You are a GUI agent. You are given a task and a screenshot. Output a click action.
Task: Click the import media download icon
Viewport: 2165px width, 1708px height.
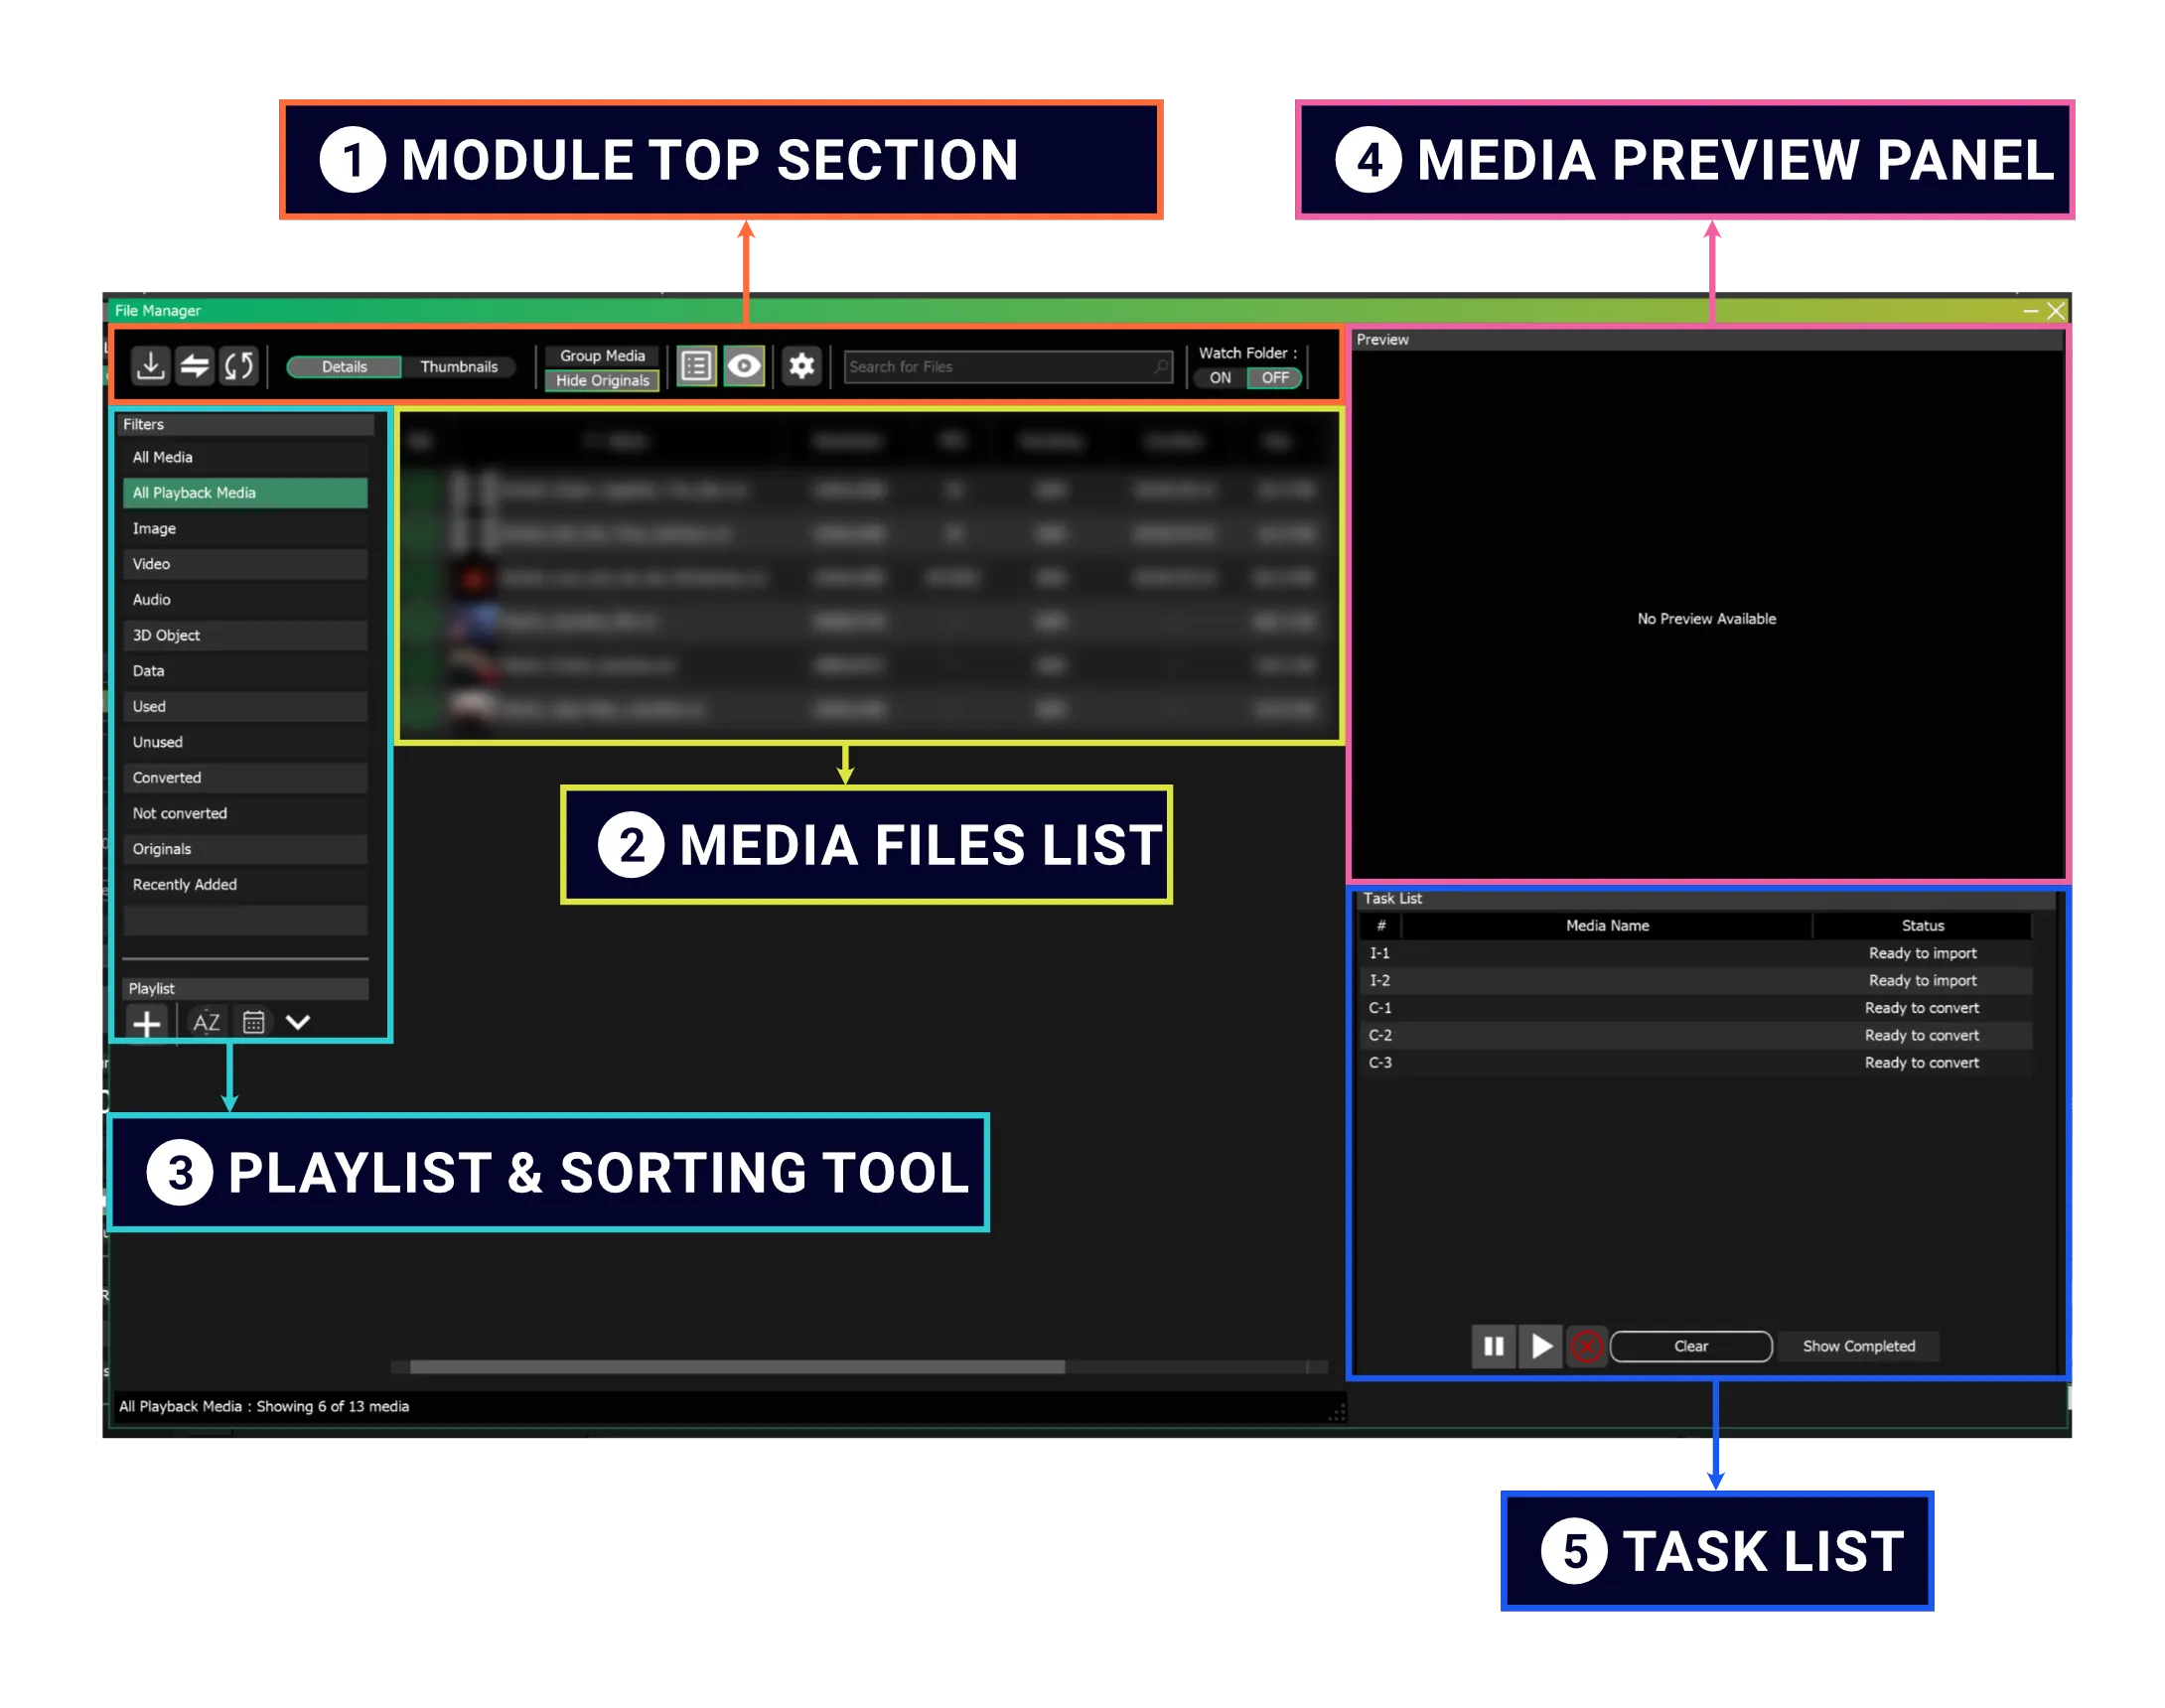pyautogui.click(x=150, y=366)
